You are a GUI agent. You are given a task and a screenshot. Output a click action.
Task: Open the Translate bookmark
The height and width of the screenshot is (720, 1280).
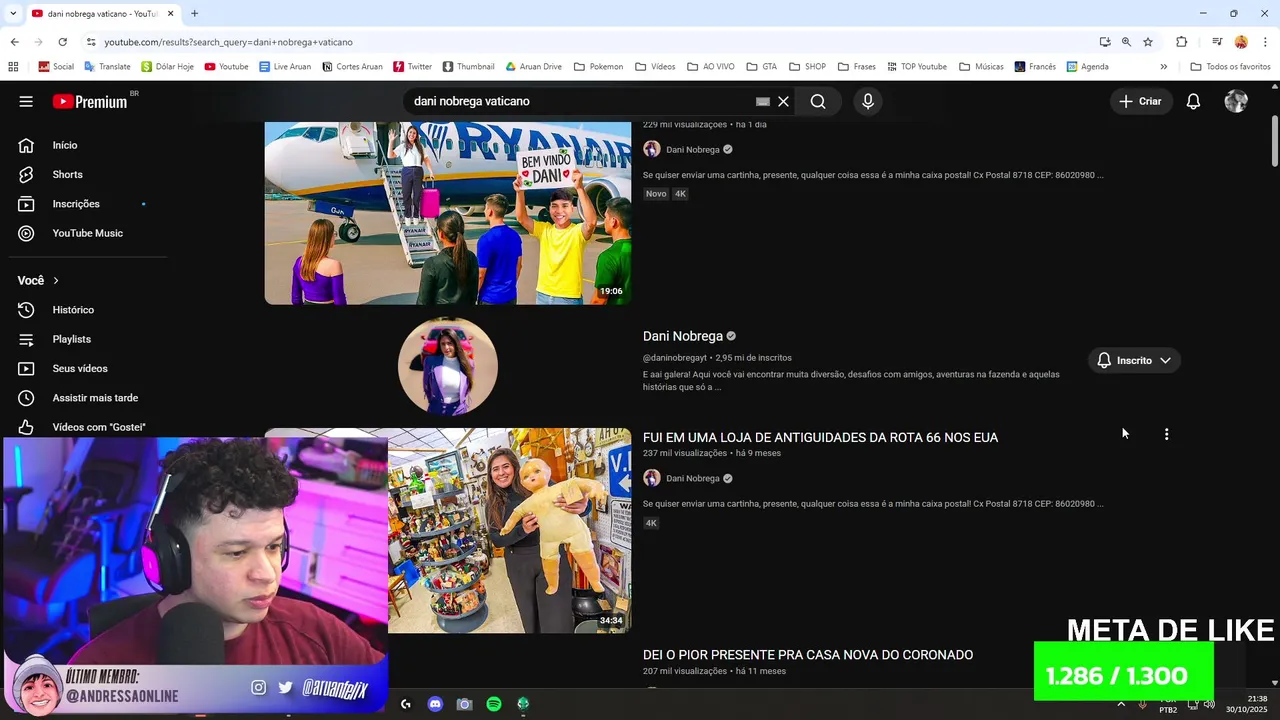(107, 67)
